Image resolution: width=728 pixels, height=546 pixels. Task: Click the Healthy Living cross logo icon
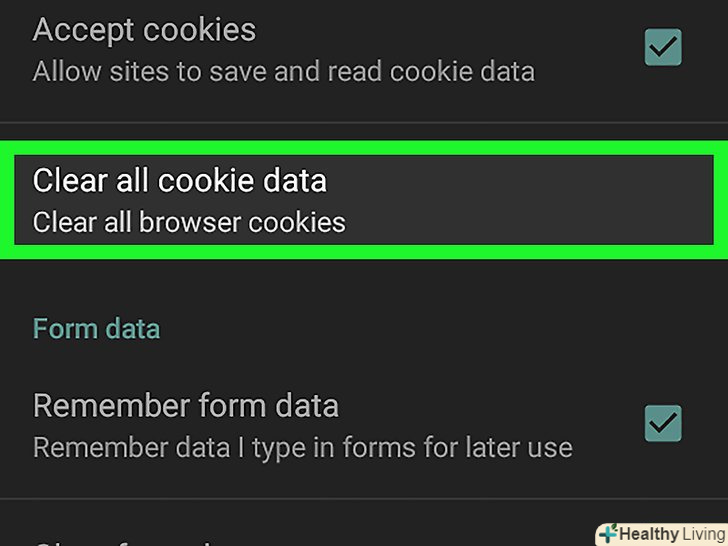(607, 534)
